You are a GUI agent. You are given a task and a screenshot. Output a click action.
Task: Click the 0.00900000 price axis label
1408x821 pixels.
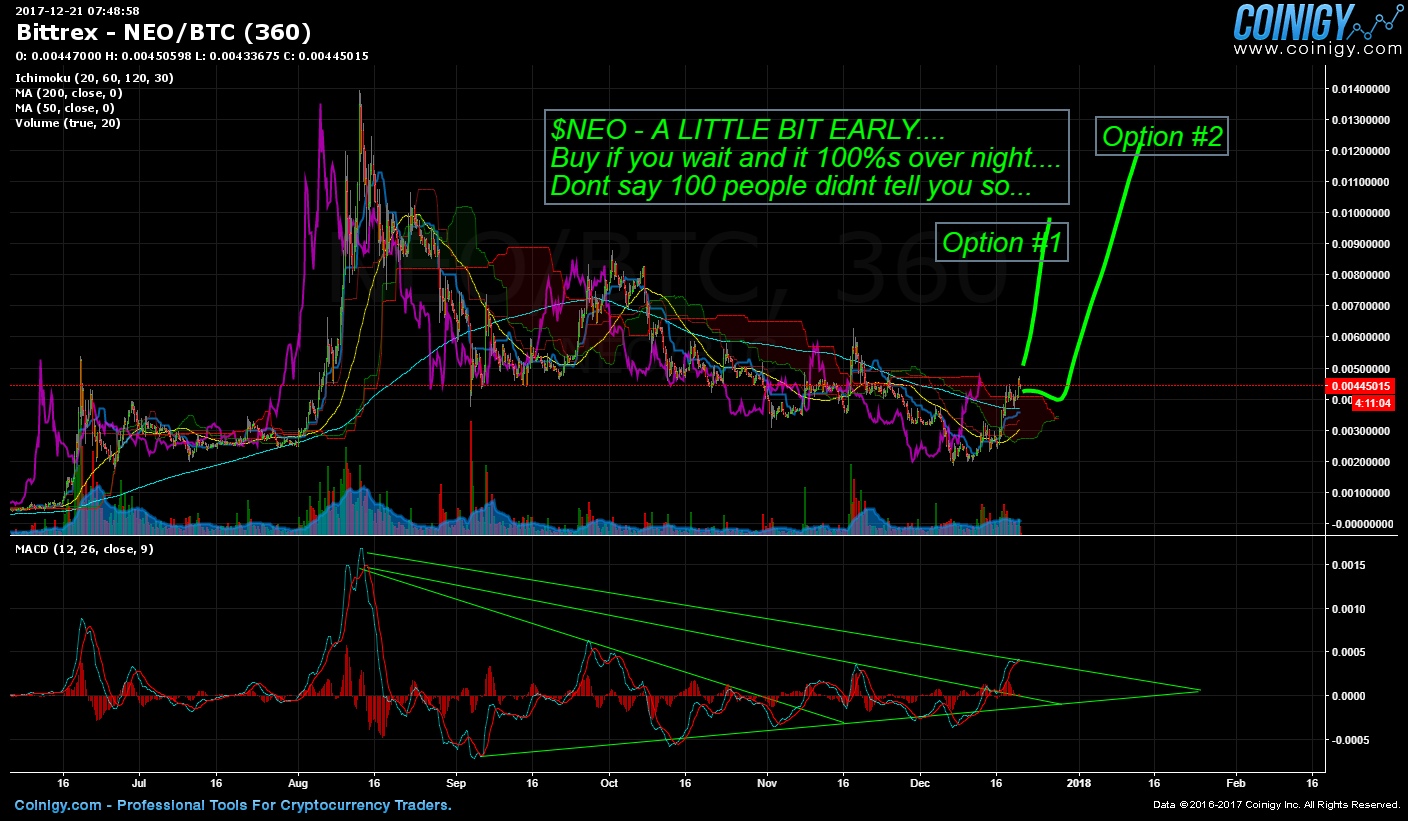pos(1362,244)
